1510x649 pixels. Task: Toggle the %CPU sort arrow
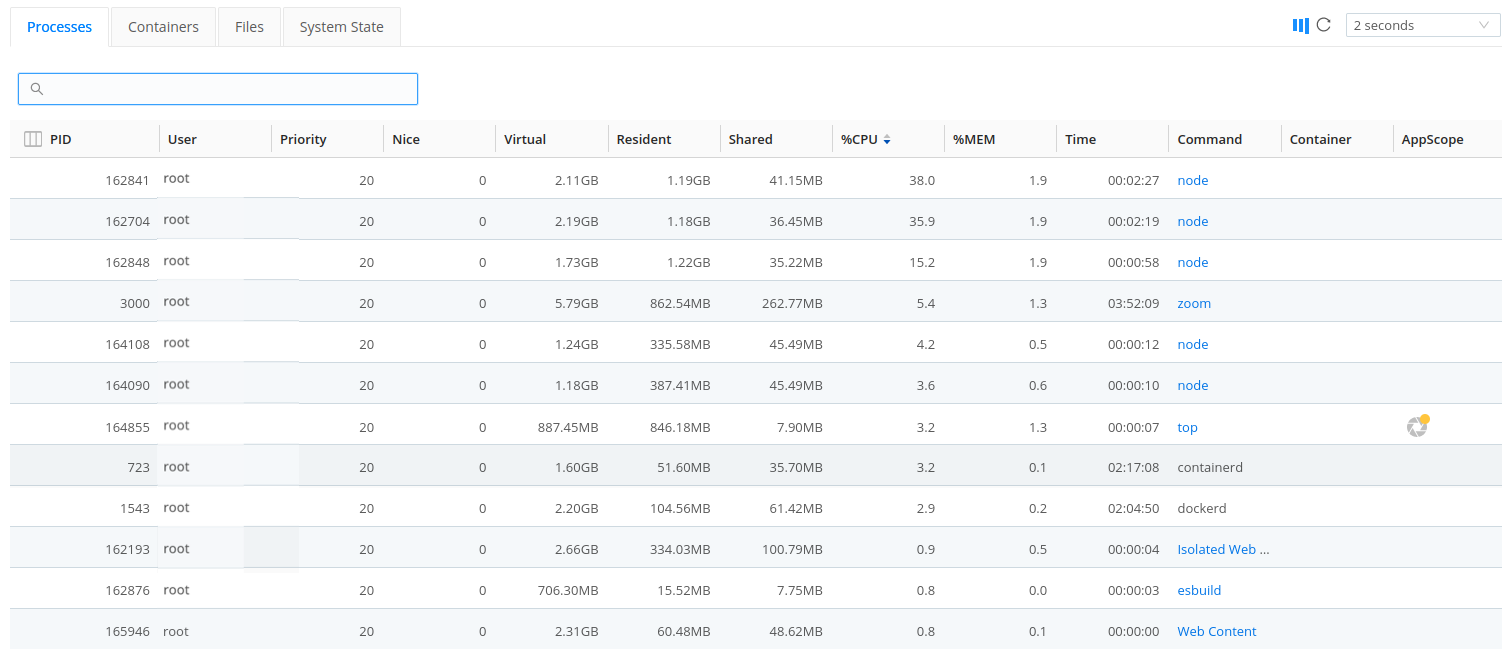[887, 140]
